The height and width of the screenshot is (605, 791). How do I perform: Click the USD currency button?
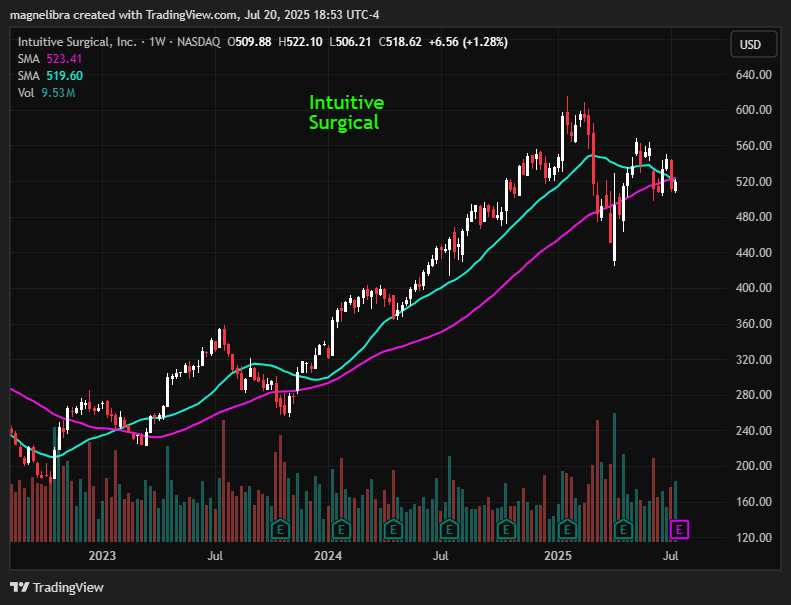point(753,44)
